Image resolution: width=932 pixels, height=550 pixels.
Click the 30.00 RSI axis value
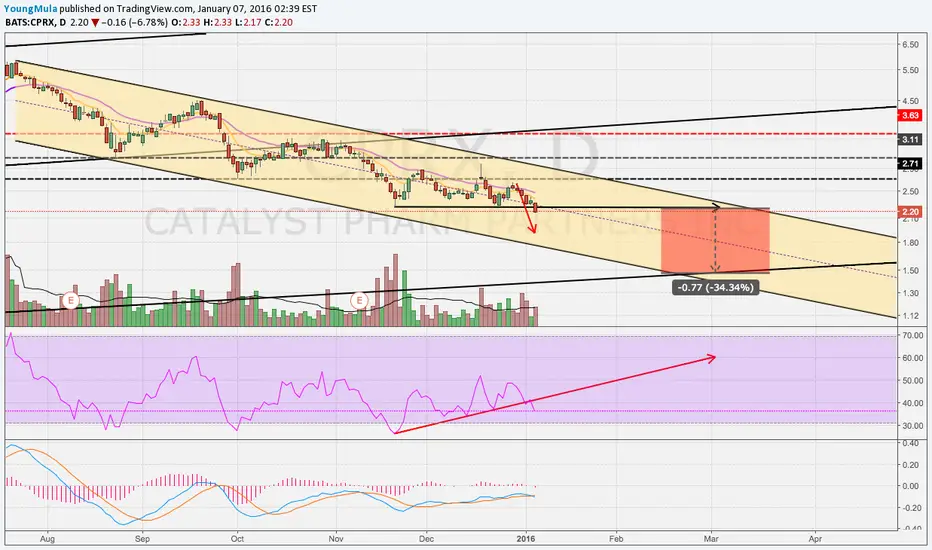[912, 426]
